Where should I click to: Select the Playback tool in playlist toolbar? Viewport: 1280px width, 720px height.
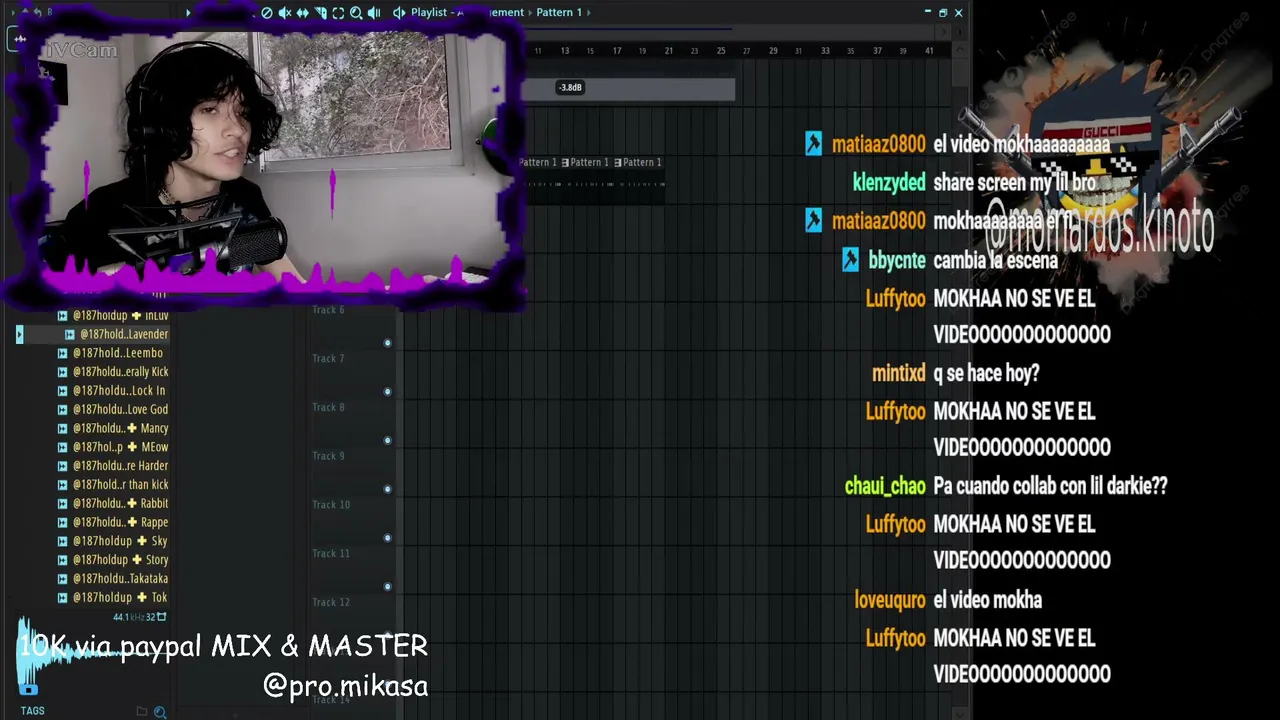(x=374, y=12)
